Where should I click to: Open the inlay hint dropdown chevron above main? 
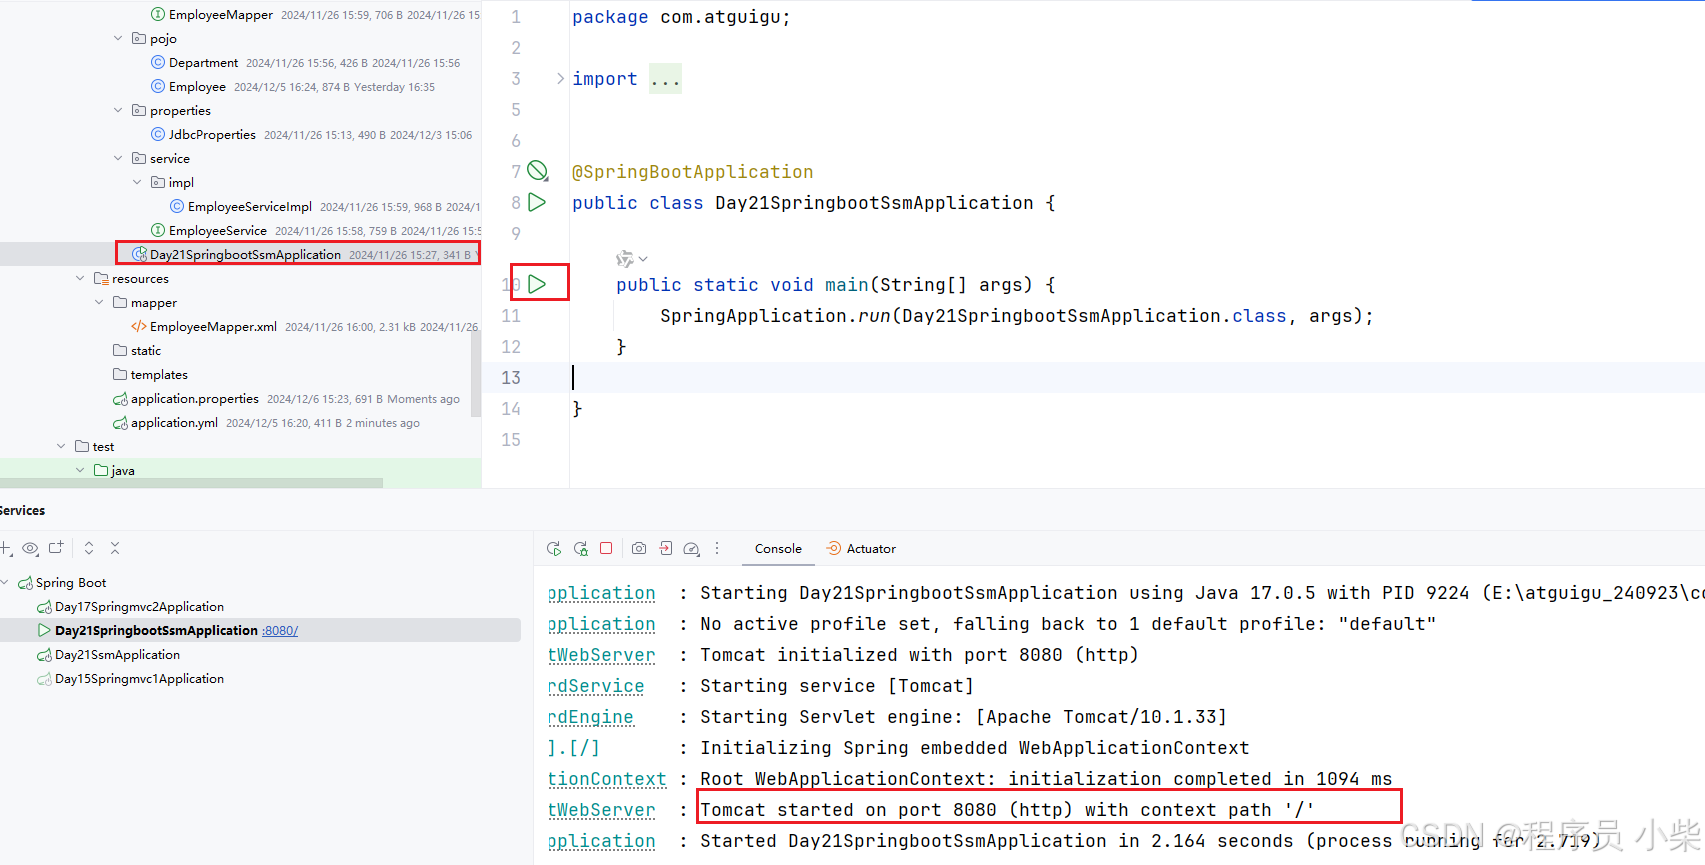(643, 259)
